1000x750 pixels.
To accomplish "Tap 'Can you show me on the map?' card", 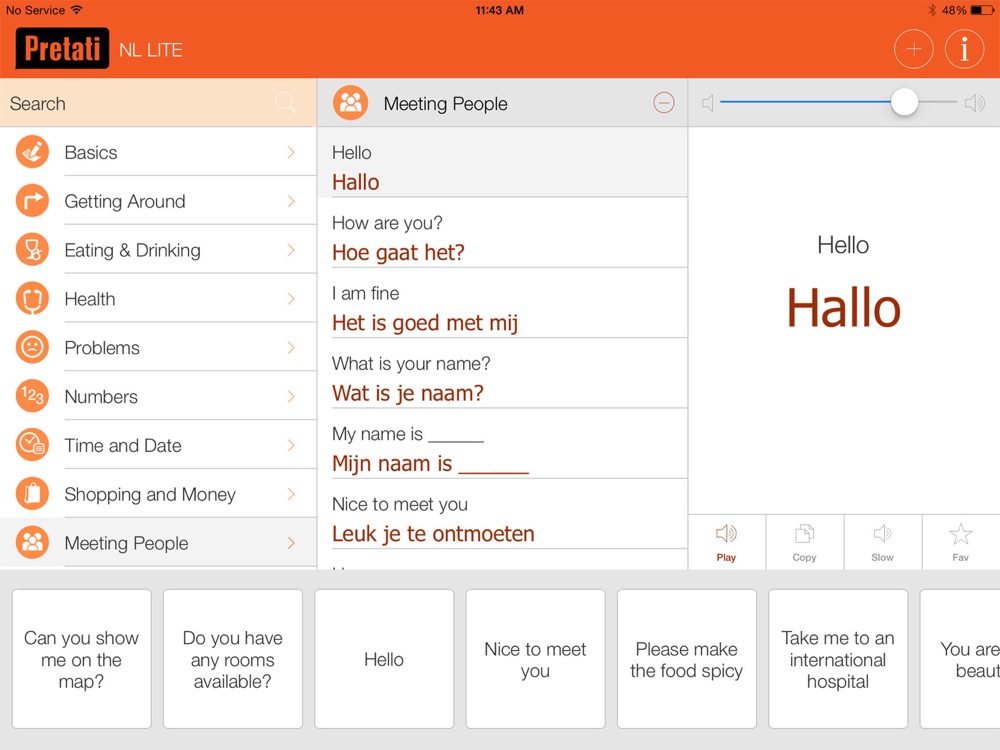I will pos(82,659).
